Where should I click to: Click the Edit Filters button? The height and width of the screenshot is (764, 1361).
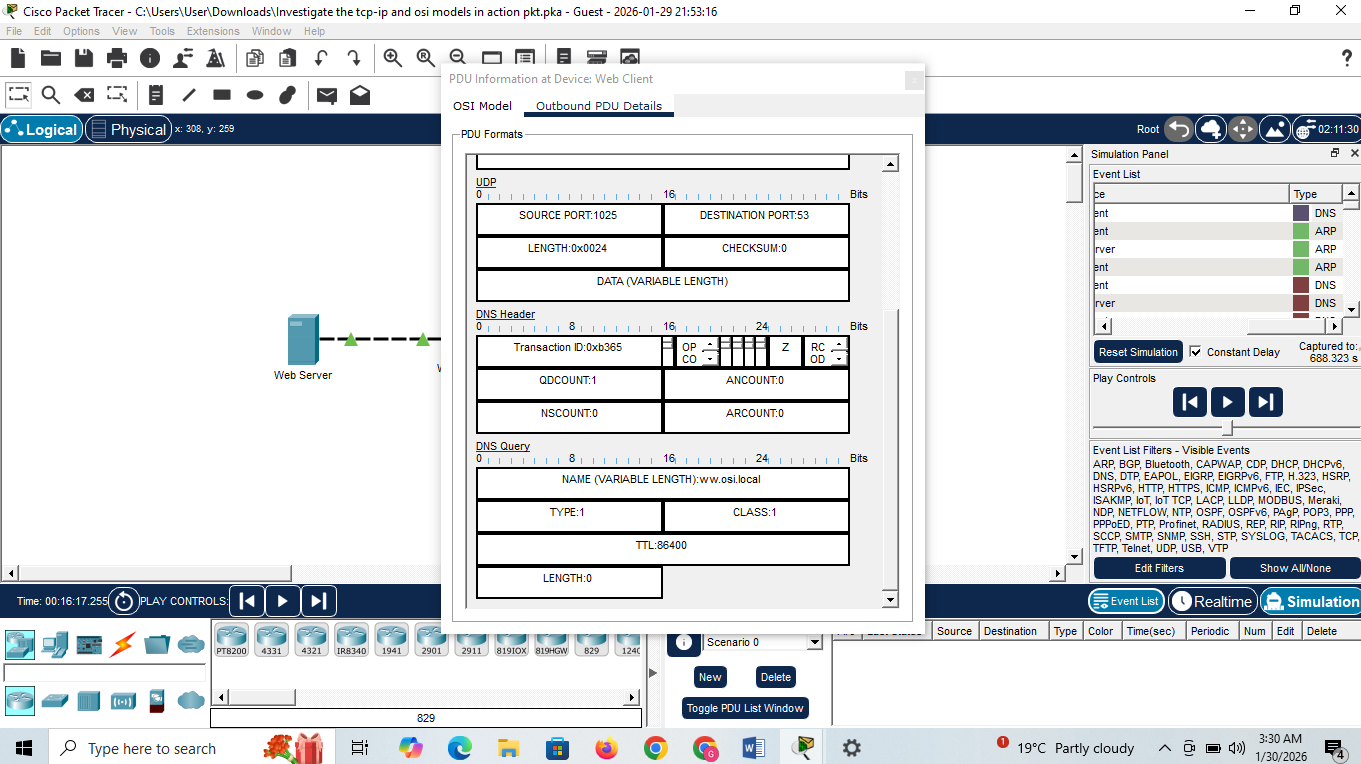(1159, 568)
